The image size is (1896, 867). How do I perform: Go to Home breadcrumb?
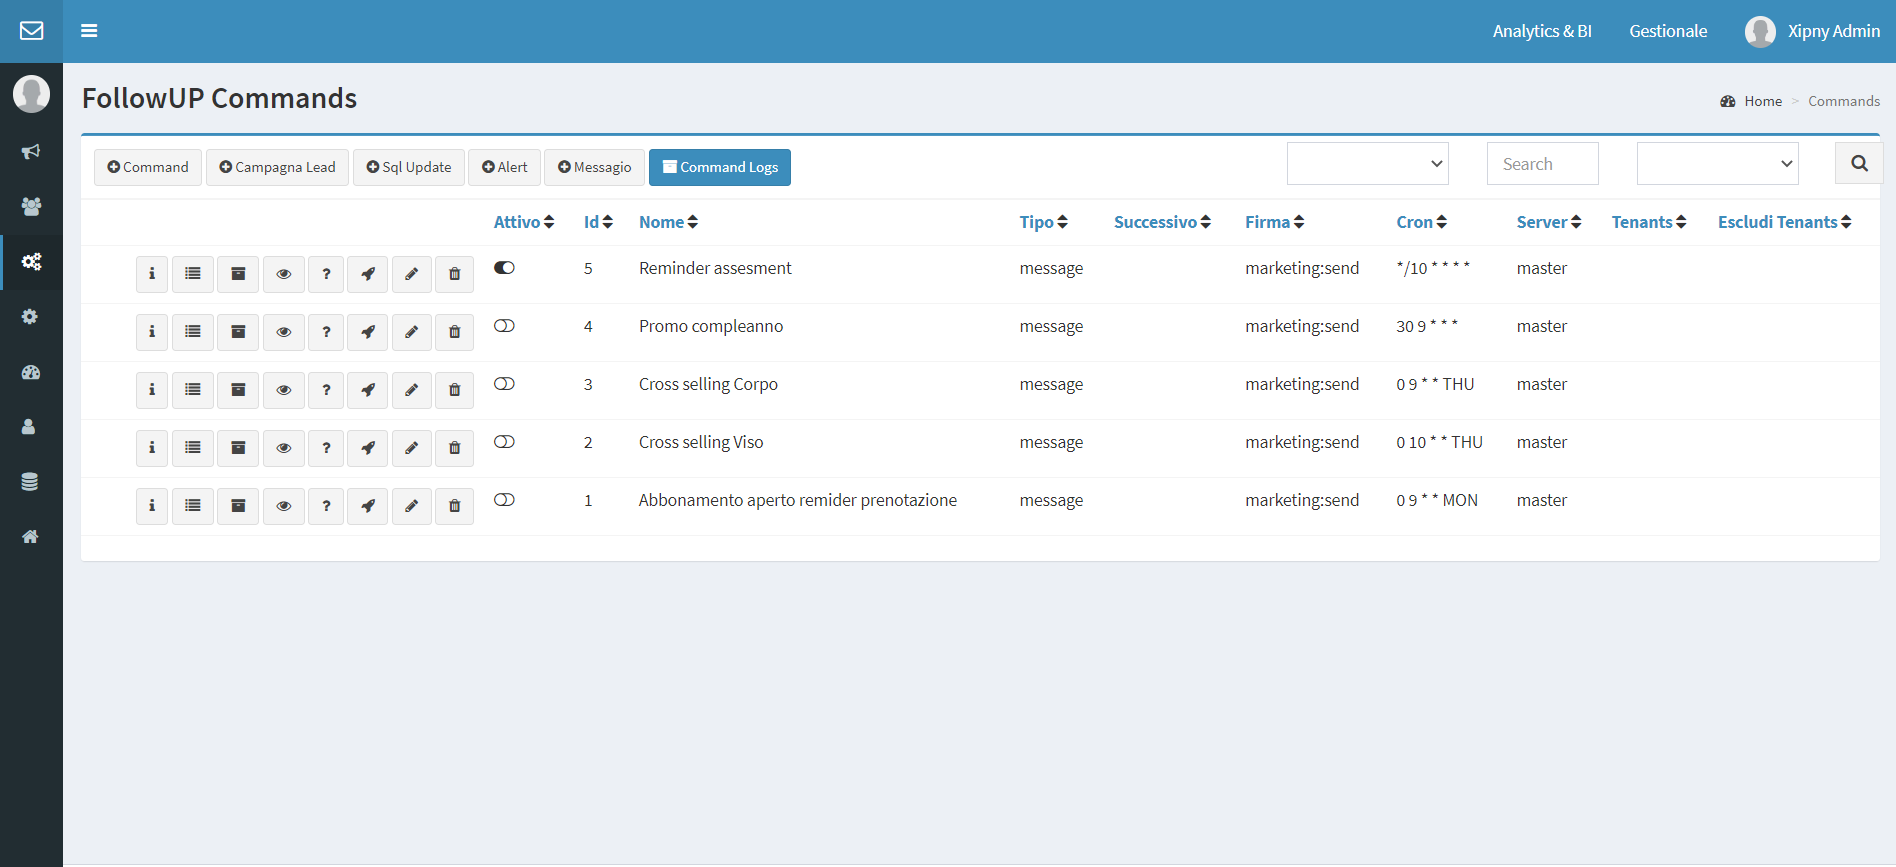(x=1763, y=101)
